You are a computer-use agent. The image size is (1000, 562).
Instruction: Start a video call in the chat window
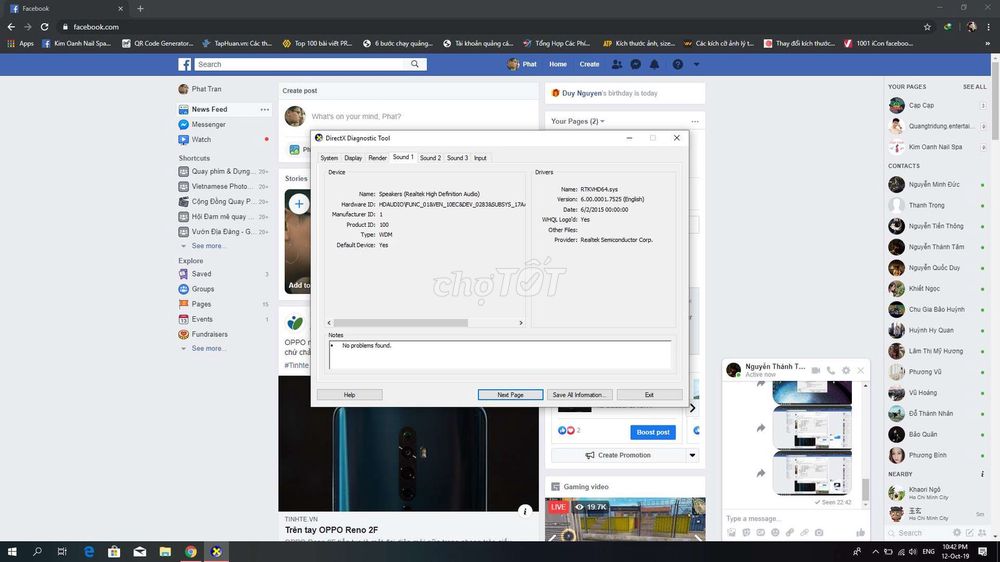click(x=816, y=370)
